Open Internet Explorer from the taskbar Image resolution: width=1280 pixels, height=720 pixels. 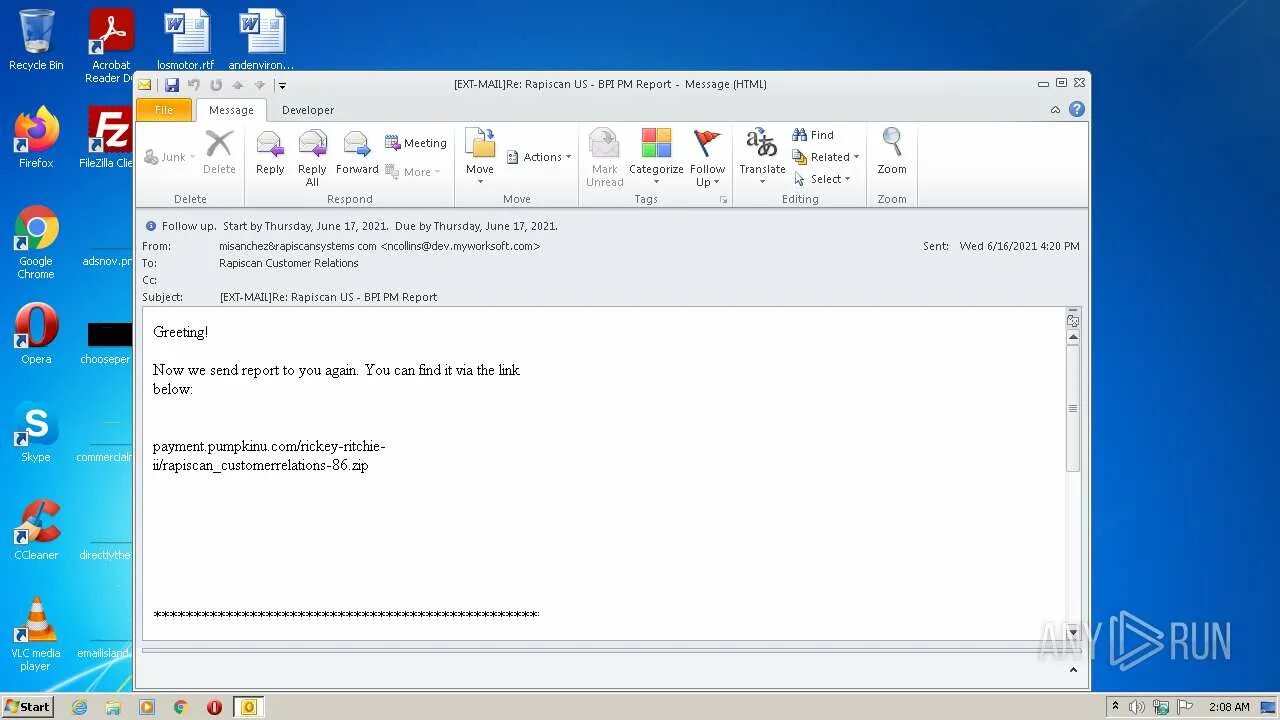(79, 707)
